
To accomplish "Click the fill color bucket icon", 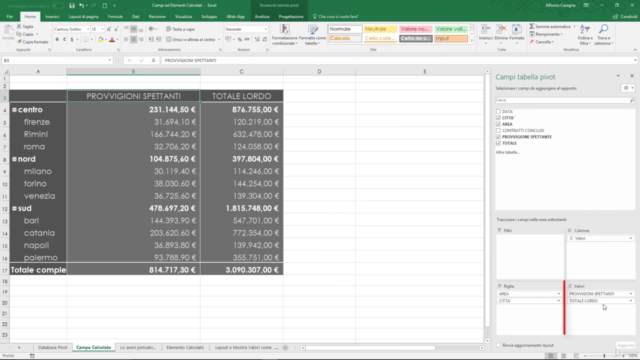I will (100, 40).
